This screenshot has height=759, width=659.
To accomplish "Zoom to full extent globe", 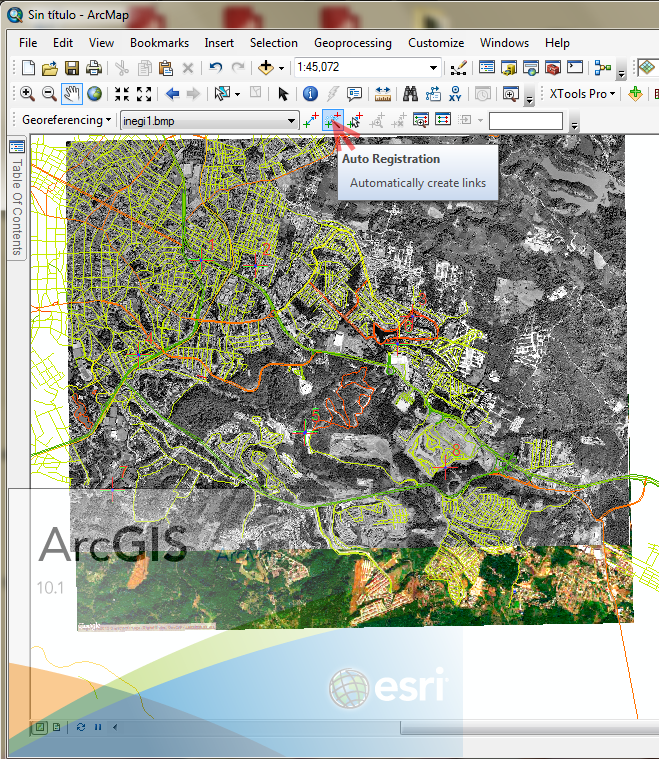I will [x=94, y=94].
